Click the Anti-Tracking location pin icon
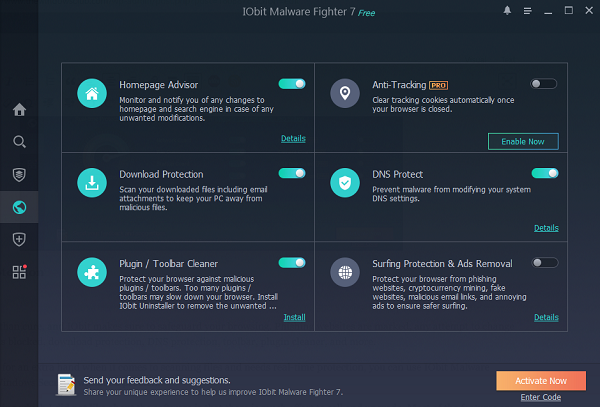 coord(345,93)
